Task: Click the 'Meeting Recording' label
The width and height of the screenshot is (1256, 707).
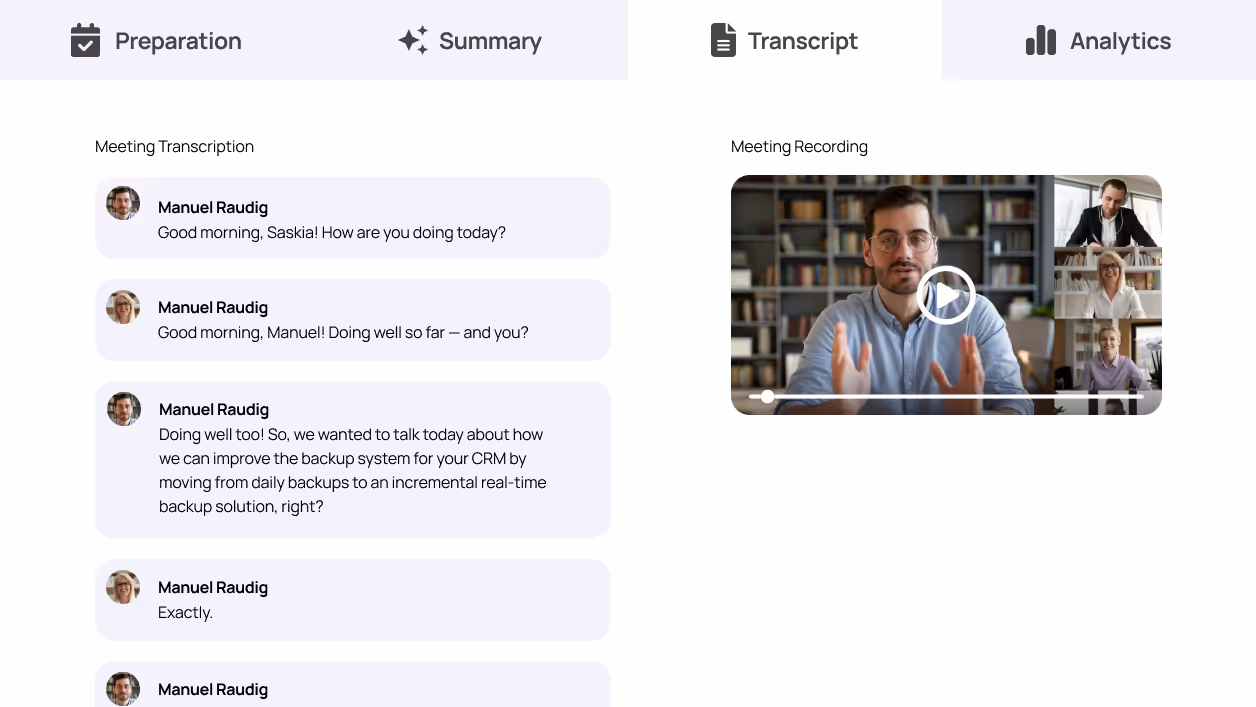Action: tap(799, 146)
